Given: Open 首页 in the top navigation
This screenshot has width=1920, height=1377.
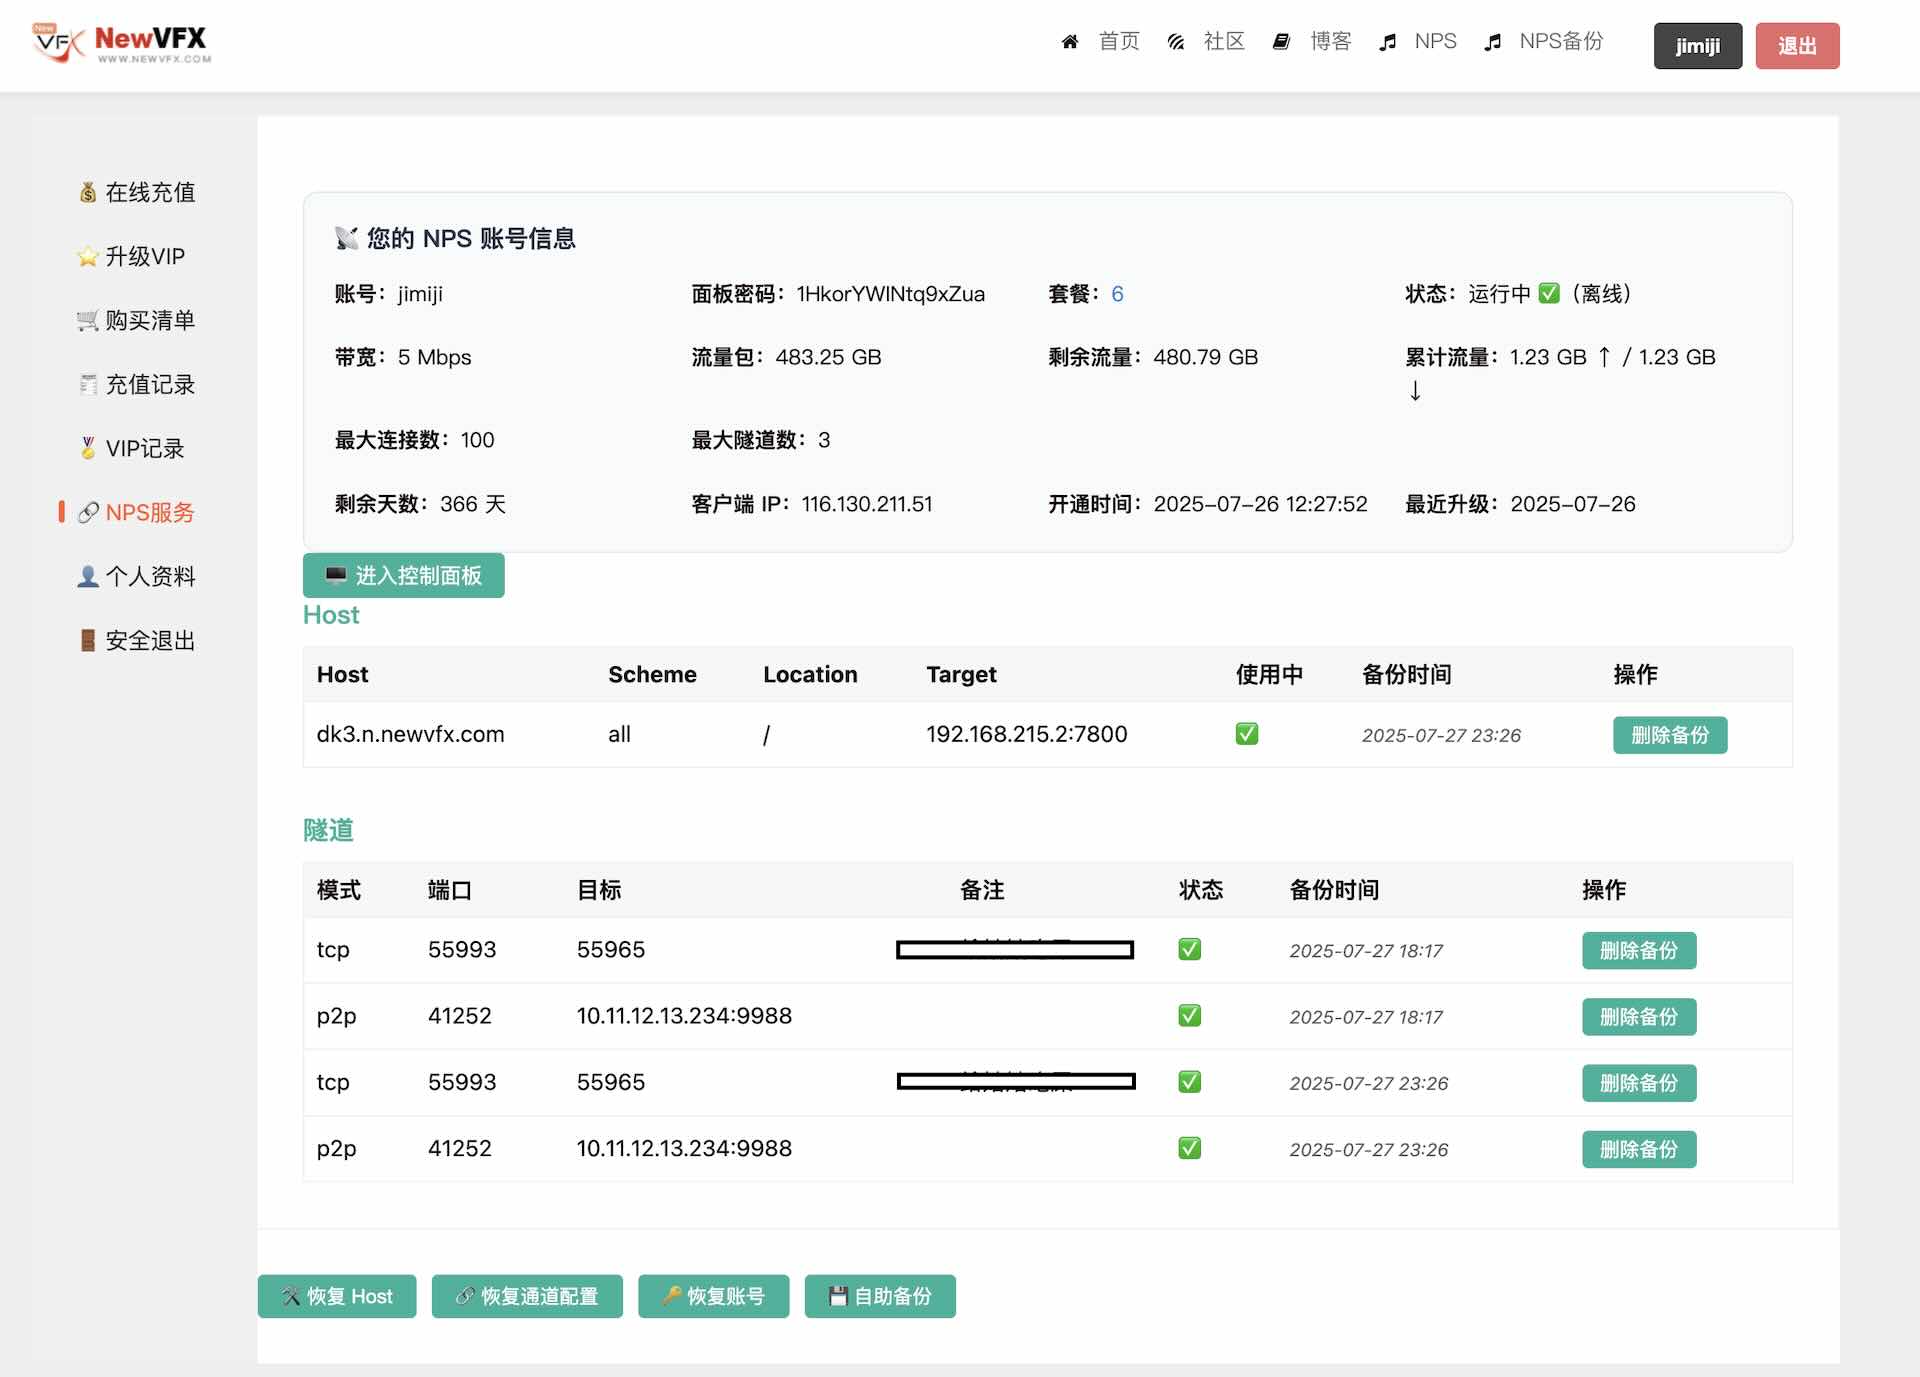Looking at the screenshot, I should 1119,41.
